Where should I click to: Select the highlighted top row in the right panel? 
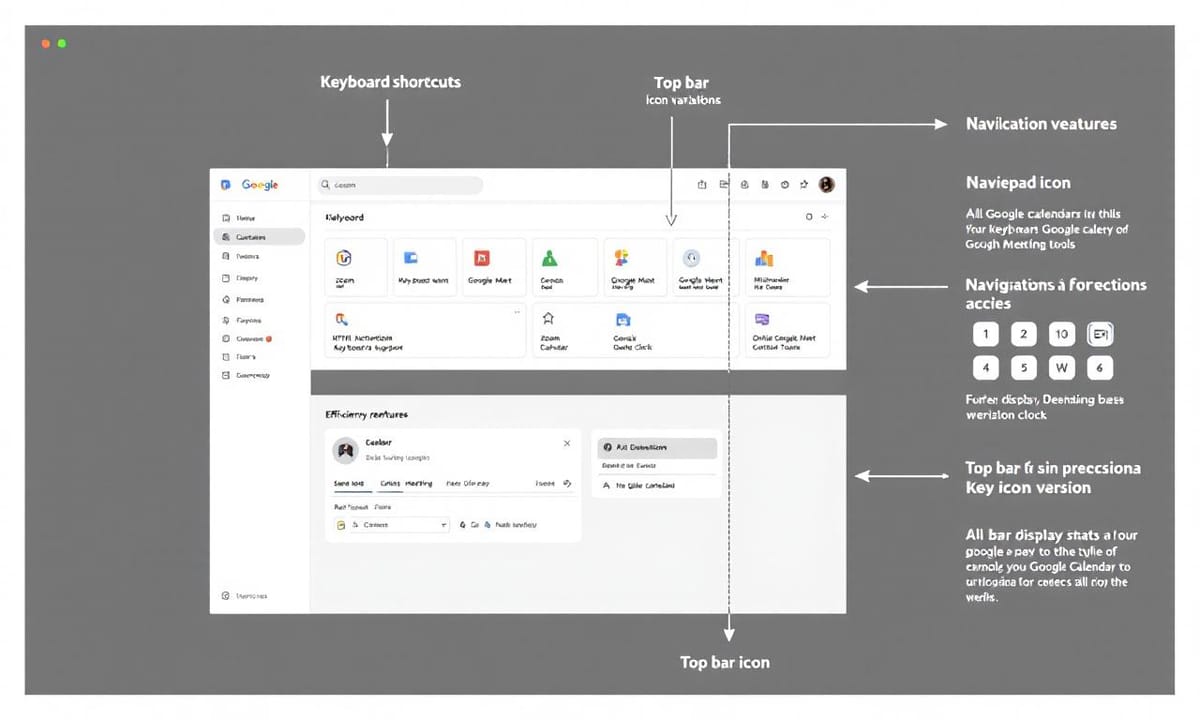657,447
